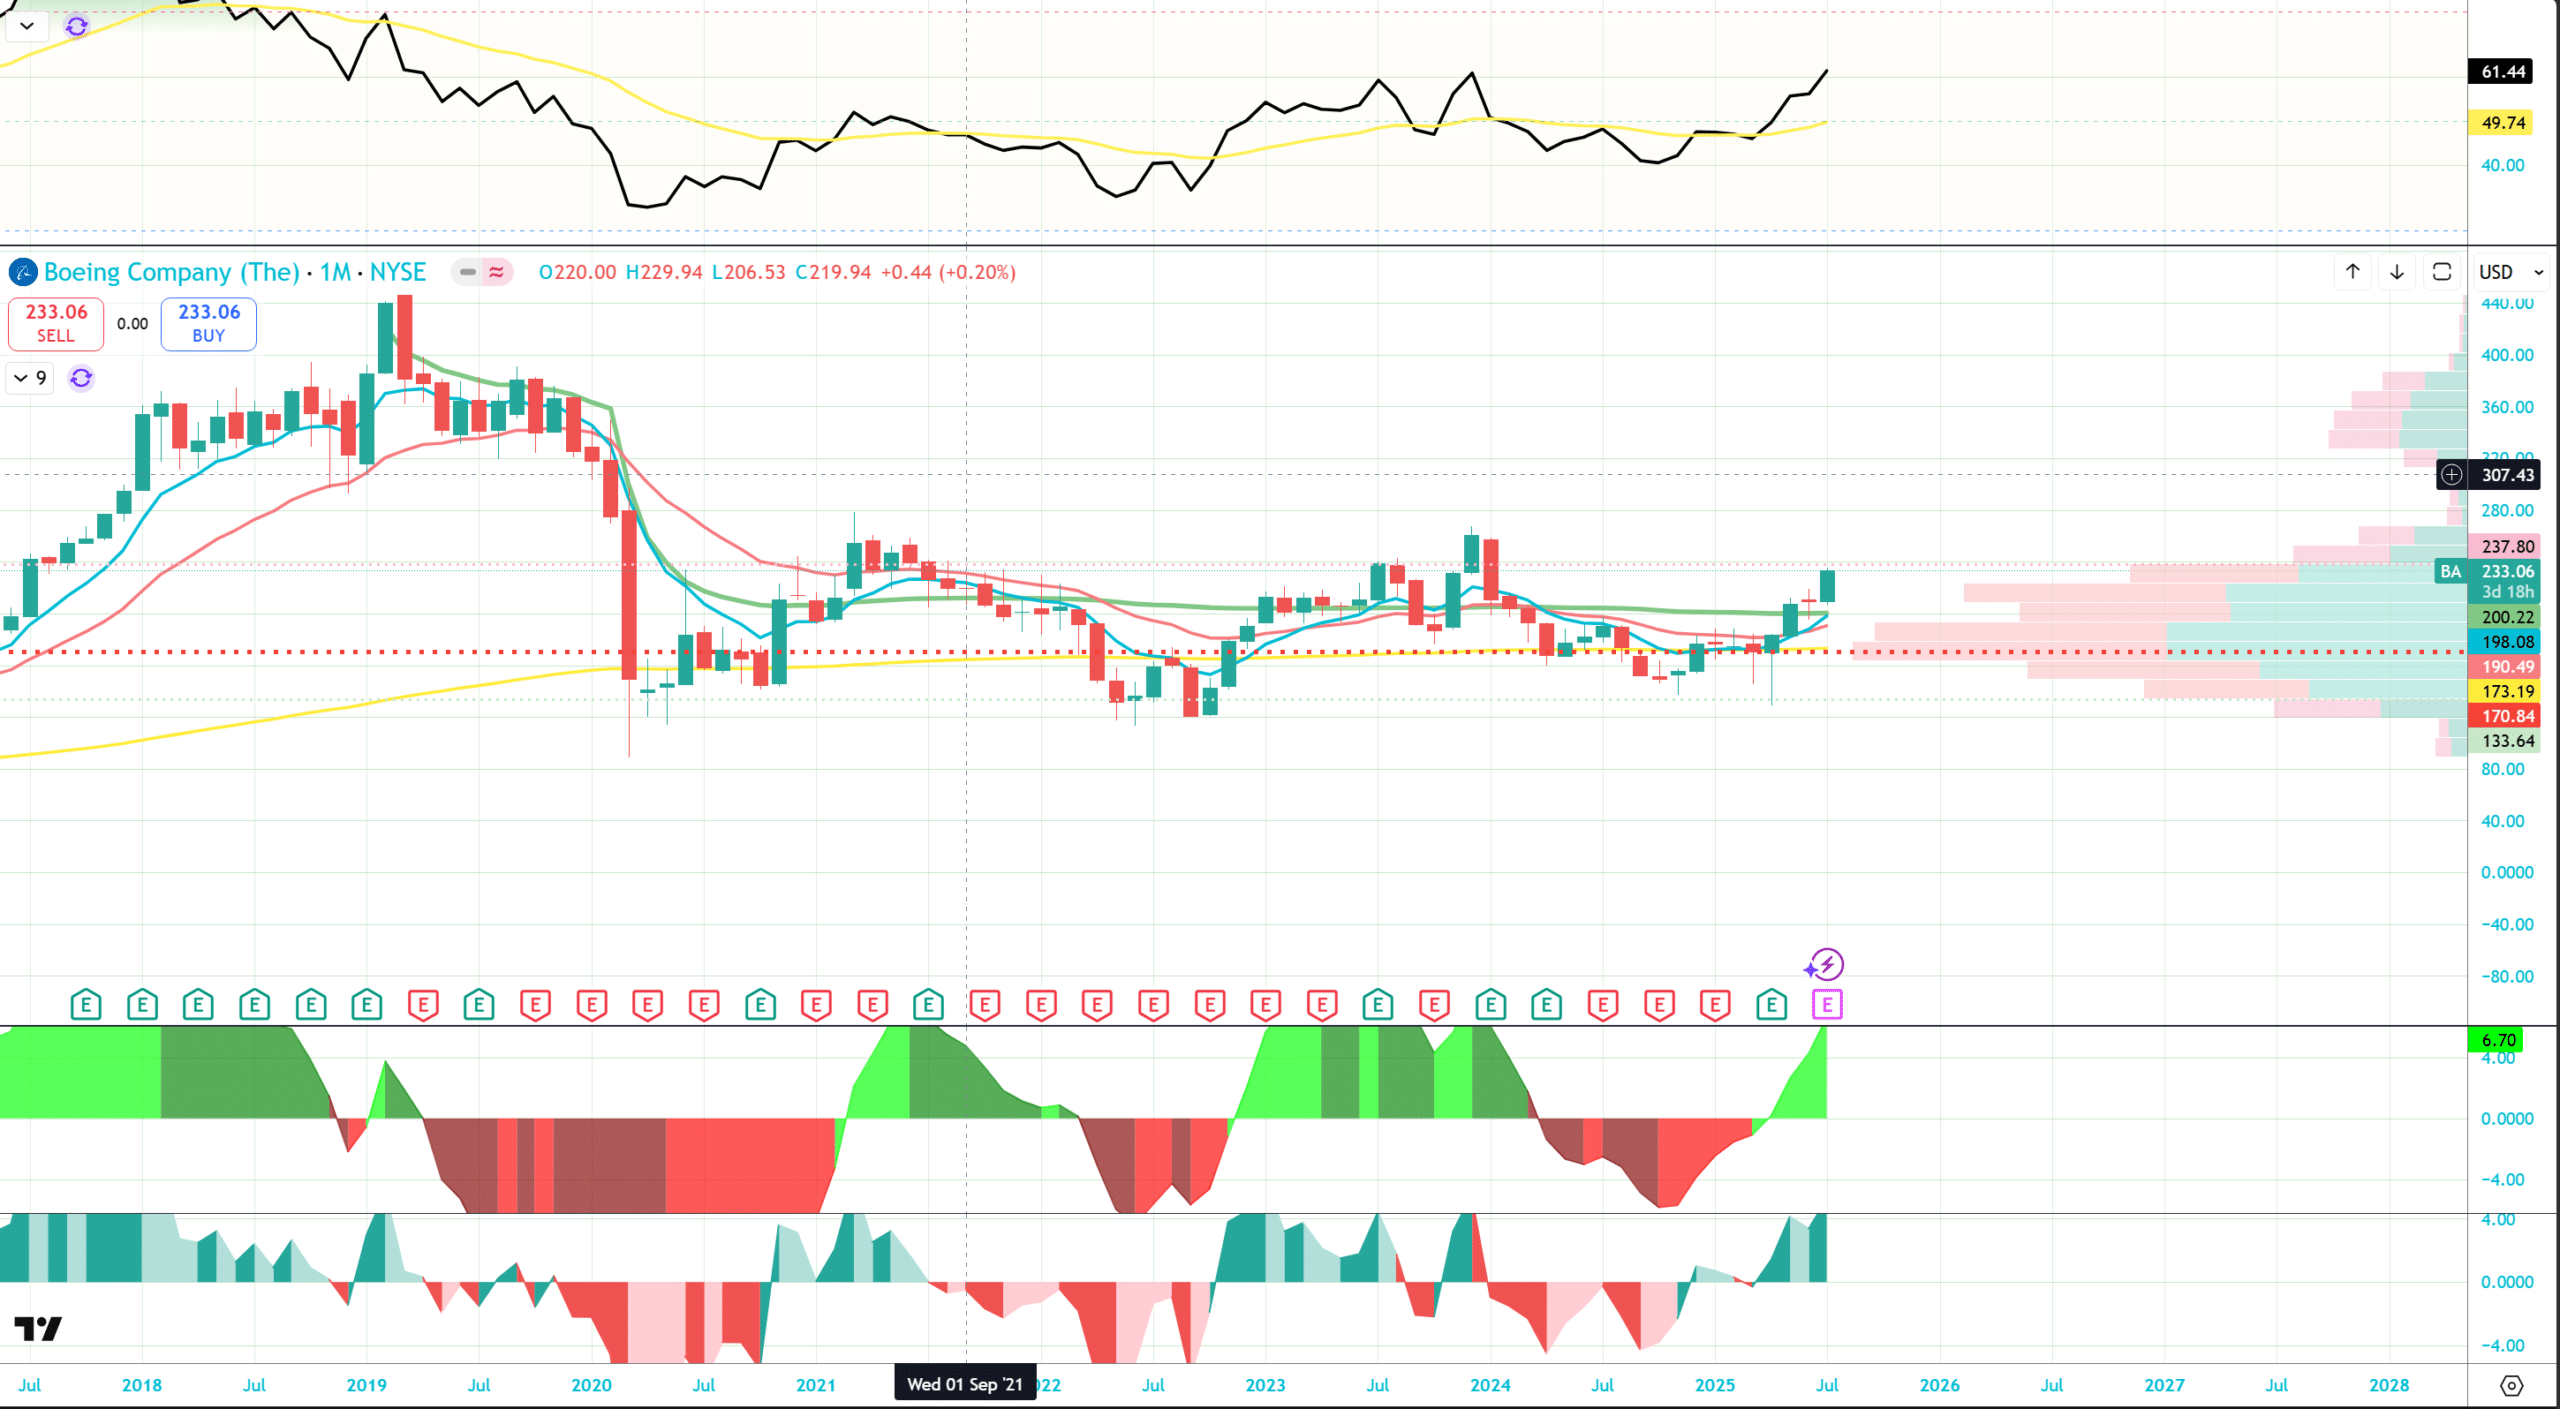Click the NYSE exchange label

tap(398, 272)
